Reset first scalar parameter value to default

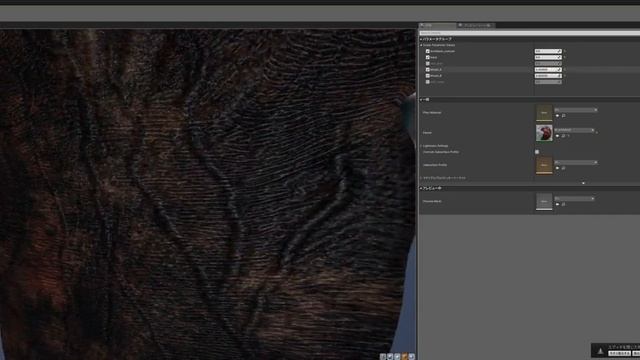565,51
